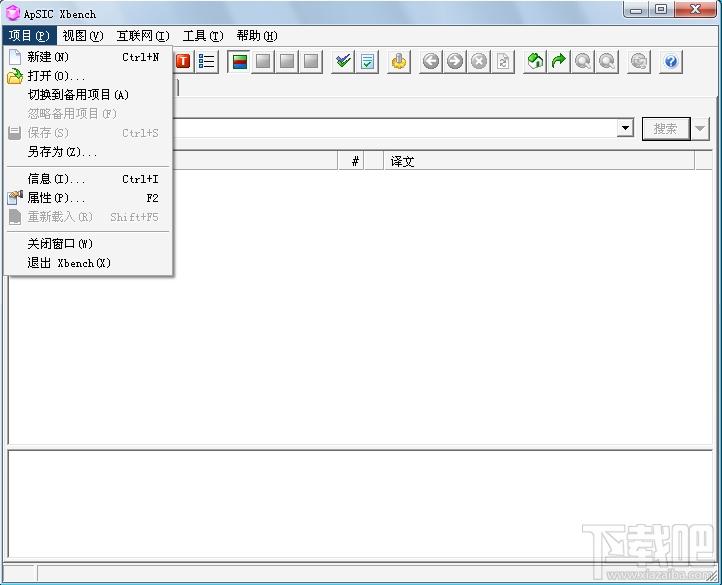Image resolution: width=722 pixels, height=585 pixels.
Task: Choose 关闭窗口(W) menu entry
Action: point(88,244)
